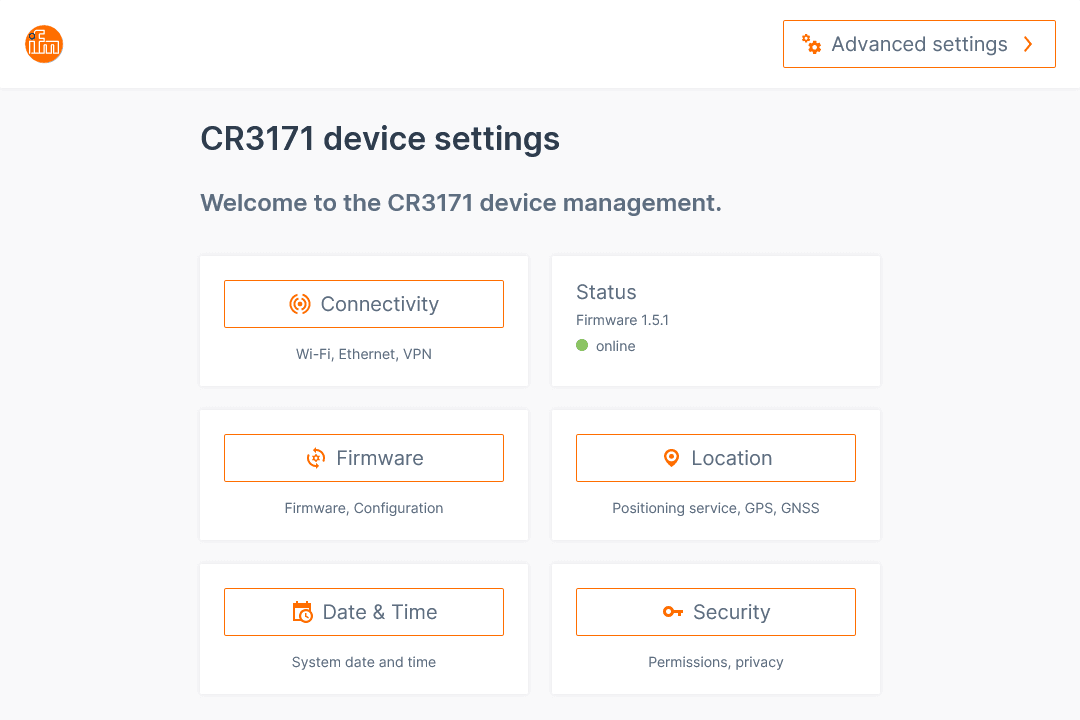
Task: Click the "CR3171 device settings" page title
Action: coord(380,138)
